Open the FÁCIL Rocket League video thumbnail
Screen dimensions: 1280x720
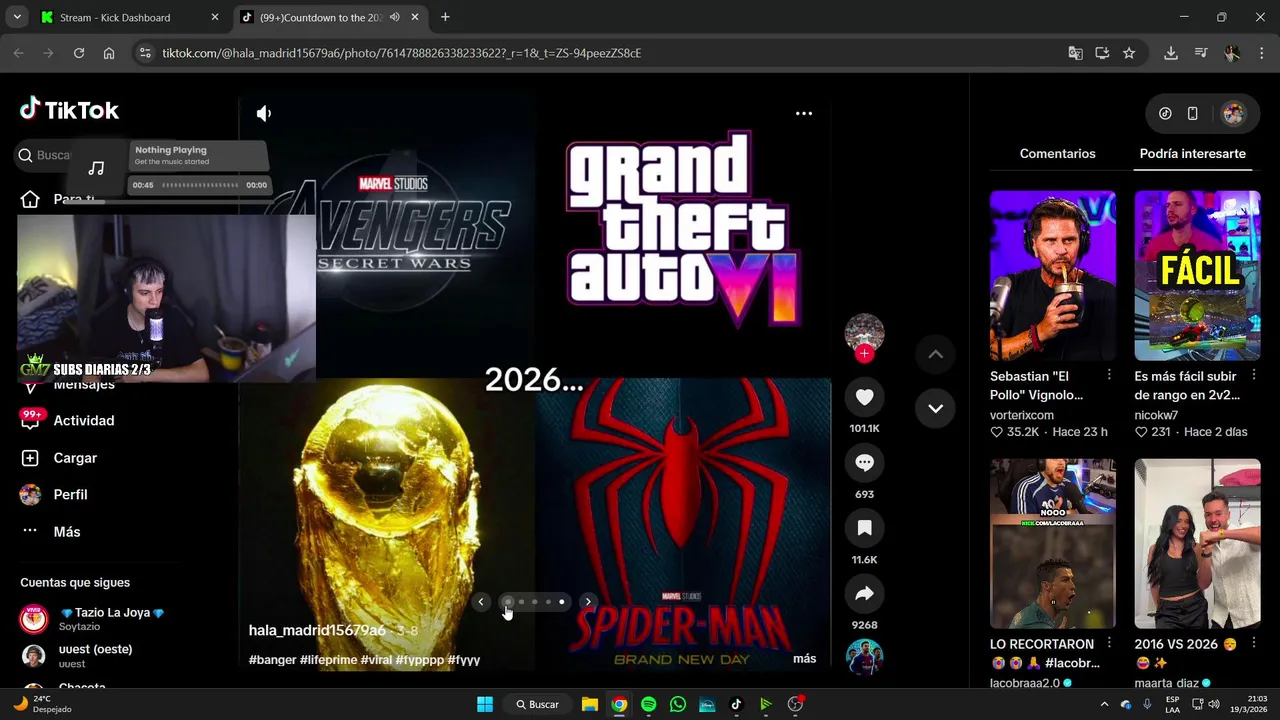(1197, 275)
